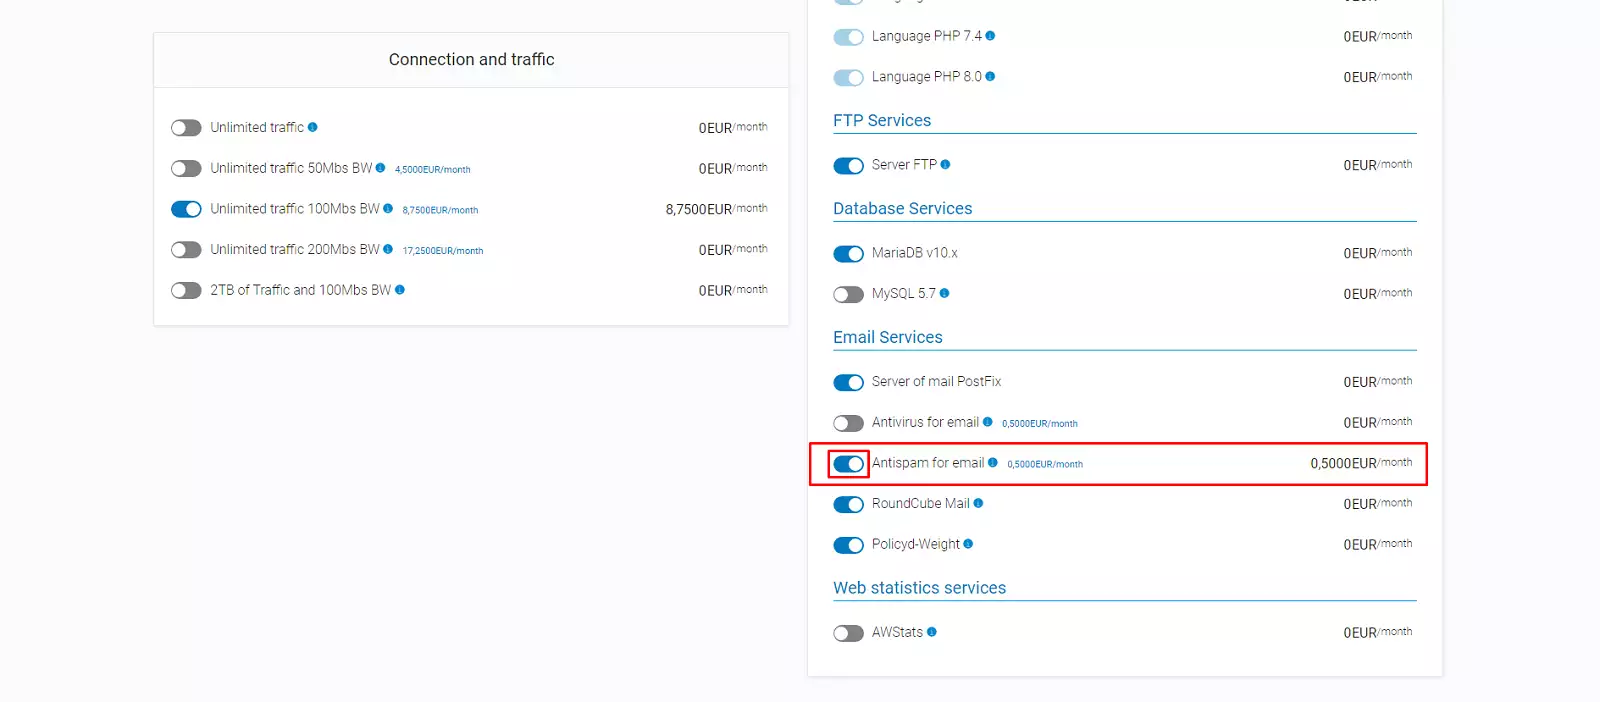Click info icon next to Unlimited traffic
Image resolution: width=1600 pixels, height=702 pixels.
pos(313,127)
